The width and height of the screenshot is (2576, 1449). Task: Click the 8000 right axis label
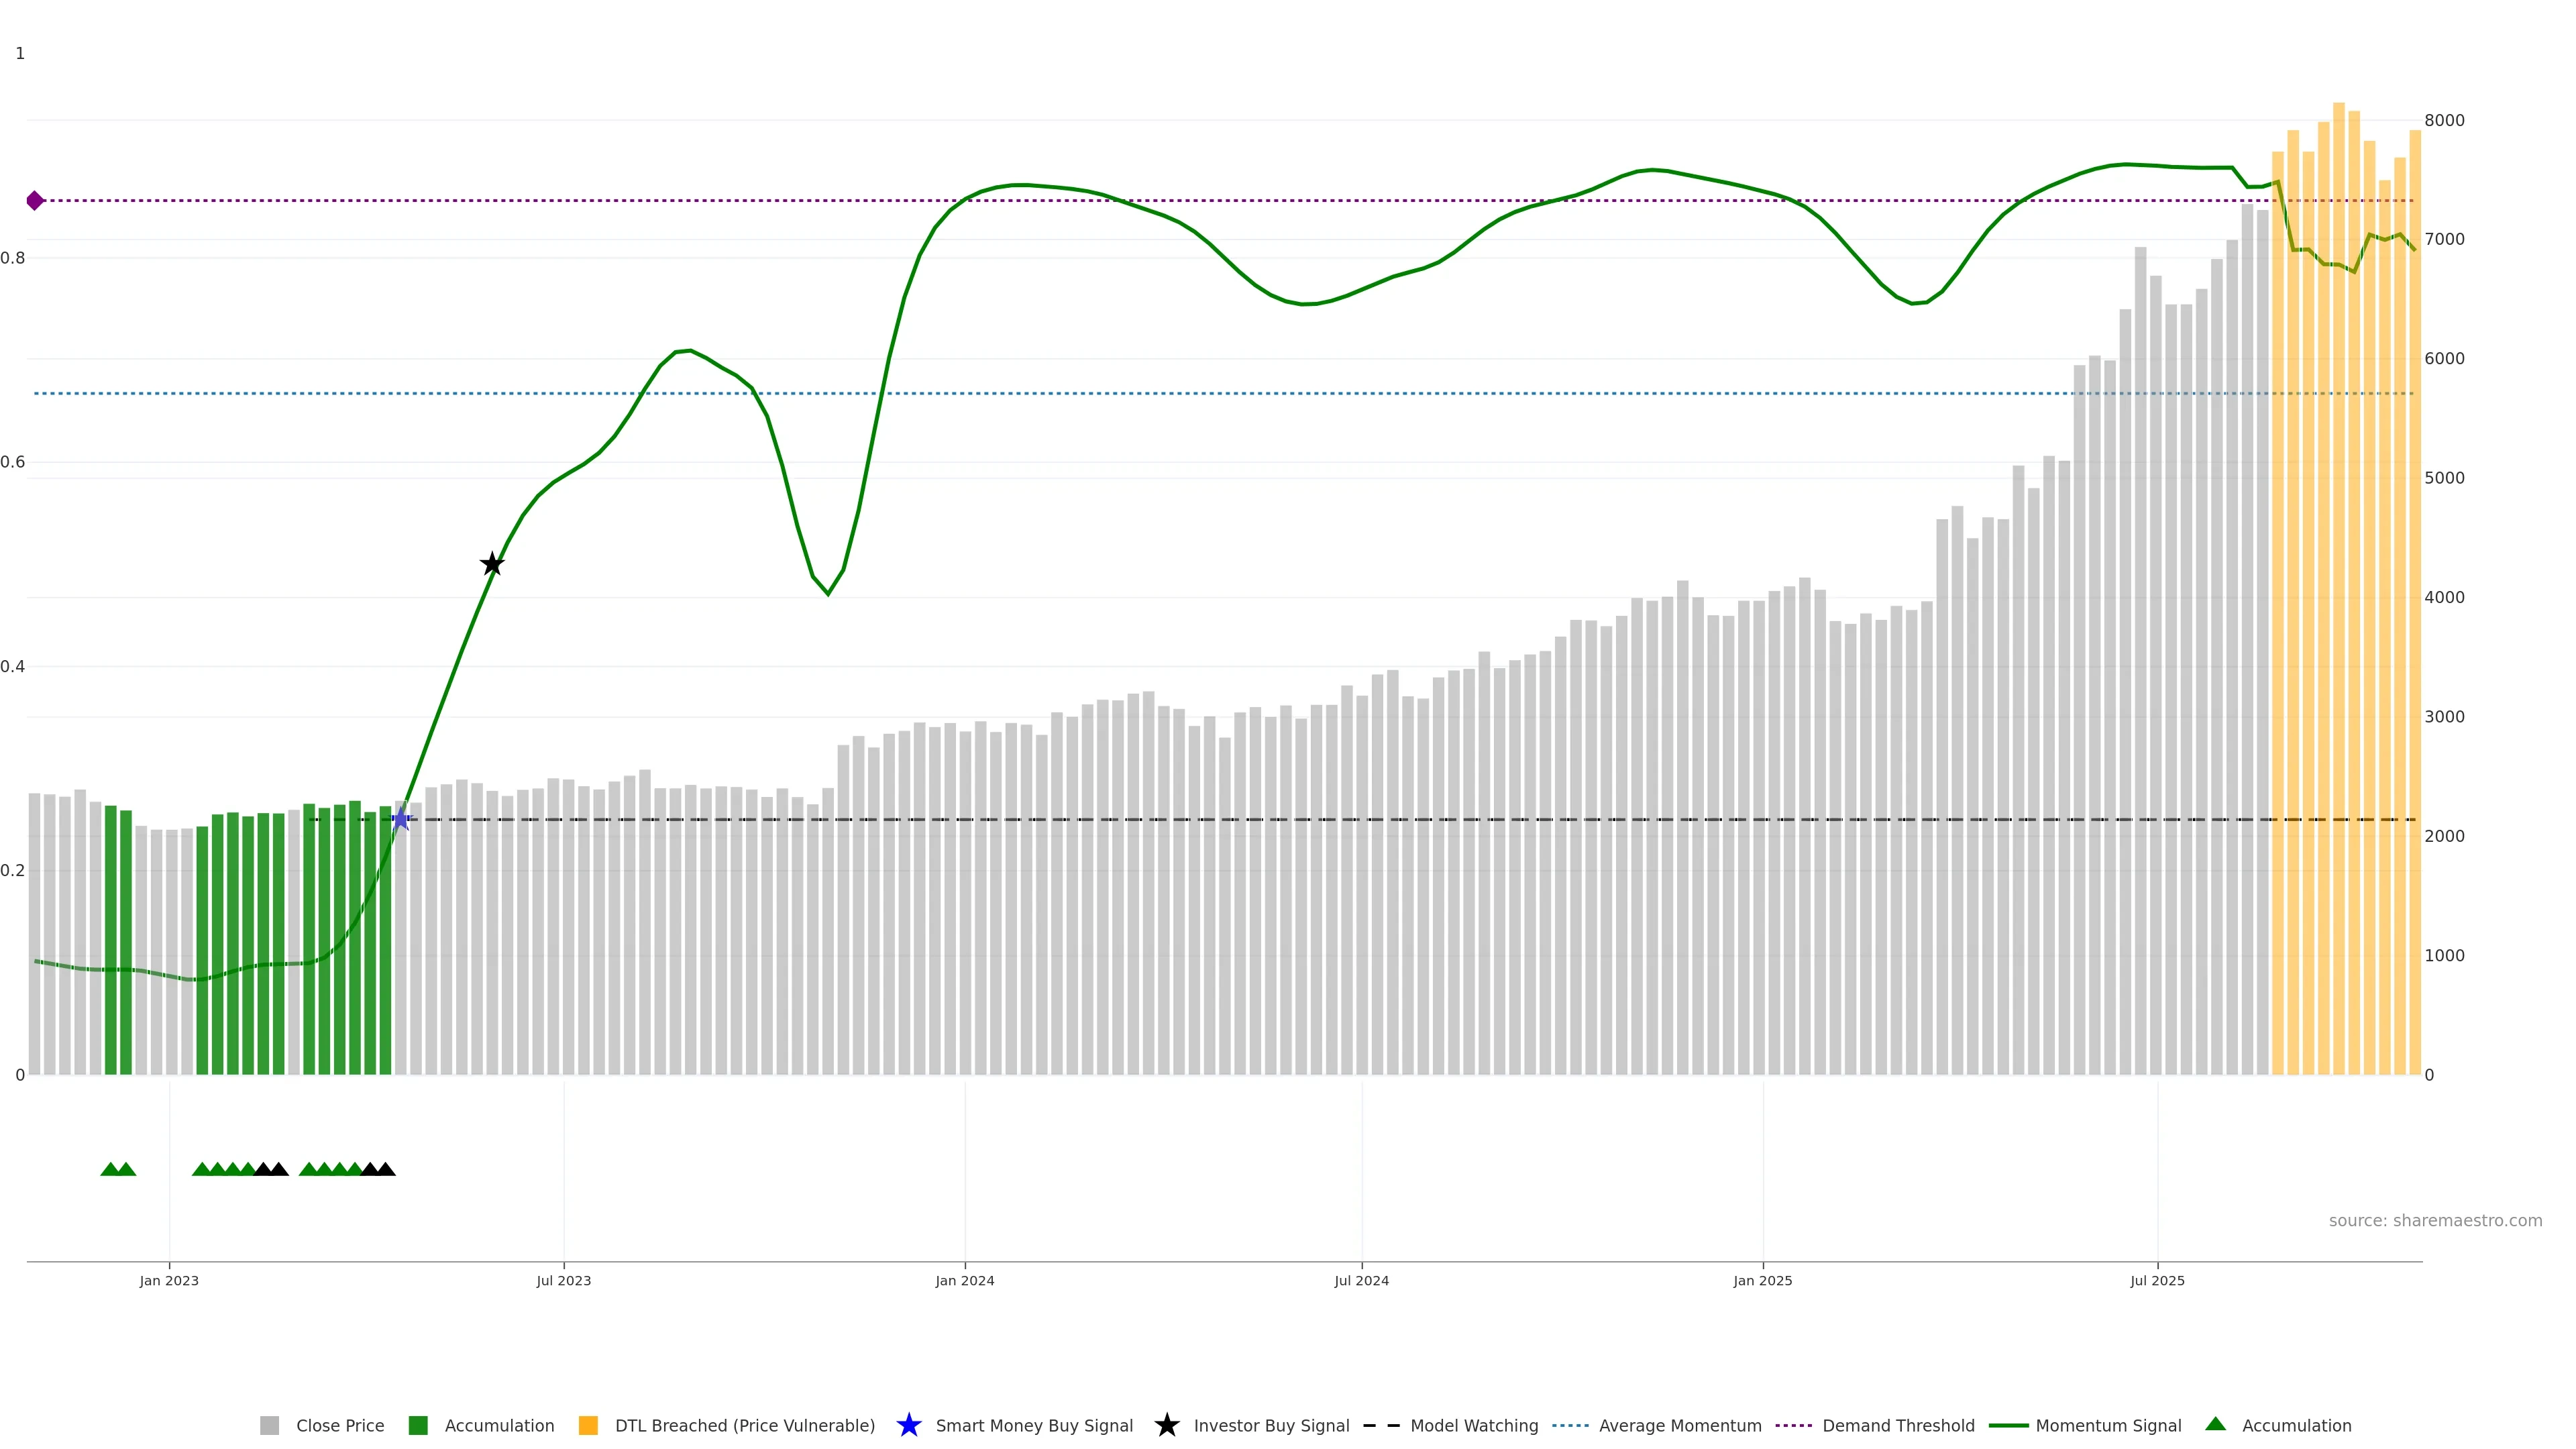(2444, 121)
